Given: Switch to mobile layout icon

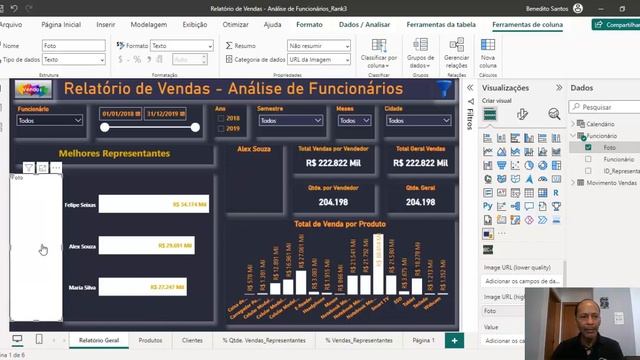Looking at the screenshot, I should click(39, 339).
